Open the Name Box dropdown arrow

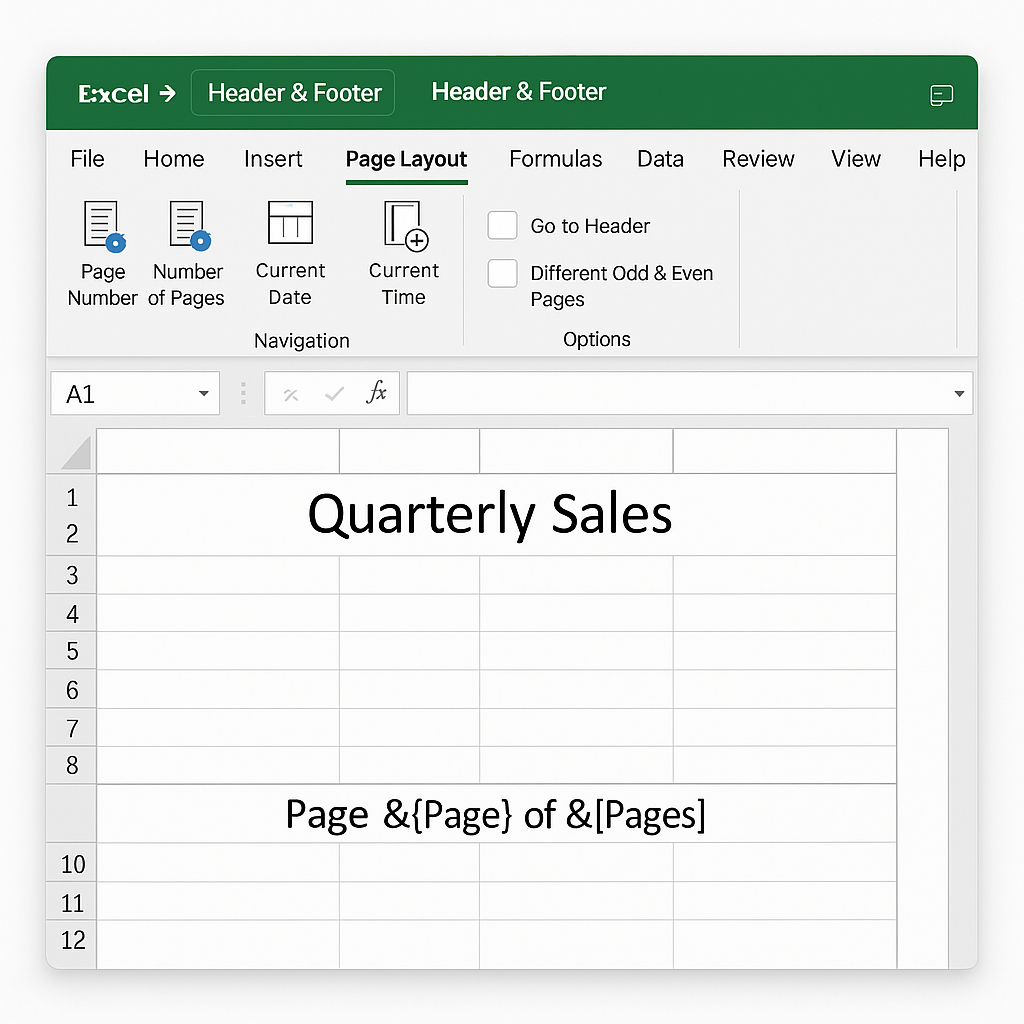coord(204,393)
